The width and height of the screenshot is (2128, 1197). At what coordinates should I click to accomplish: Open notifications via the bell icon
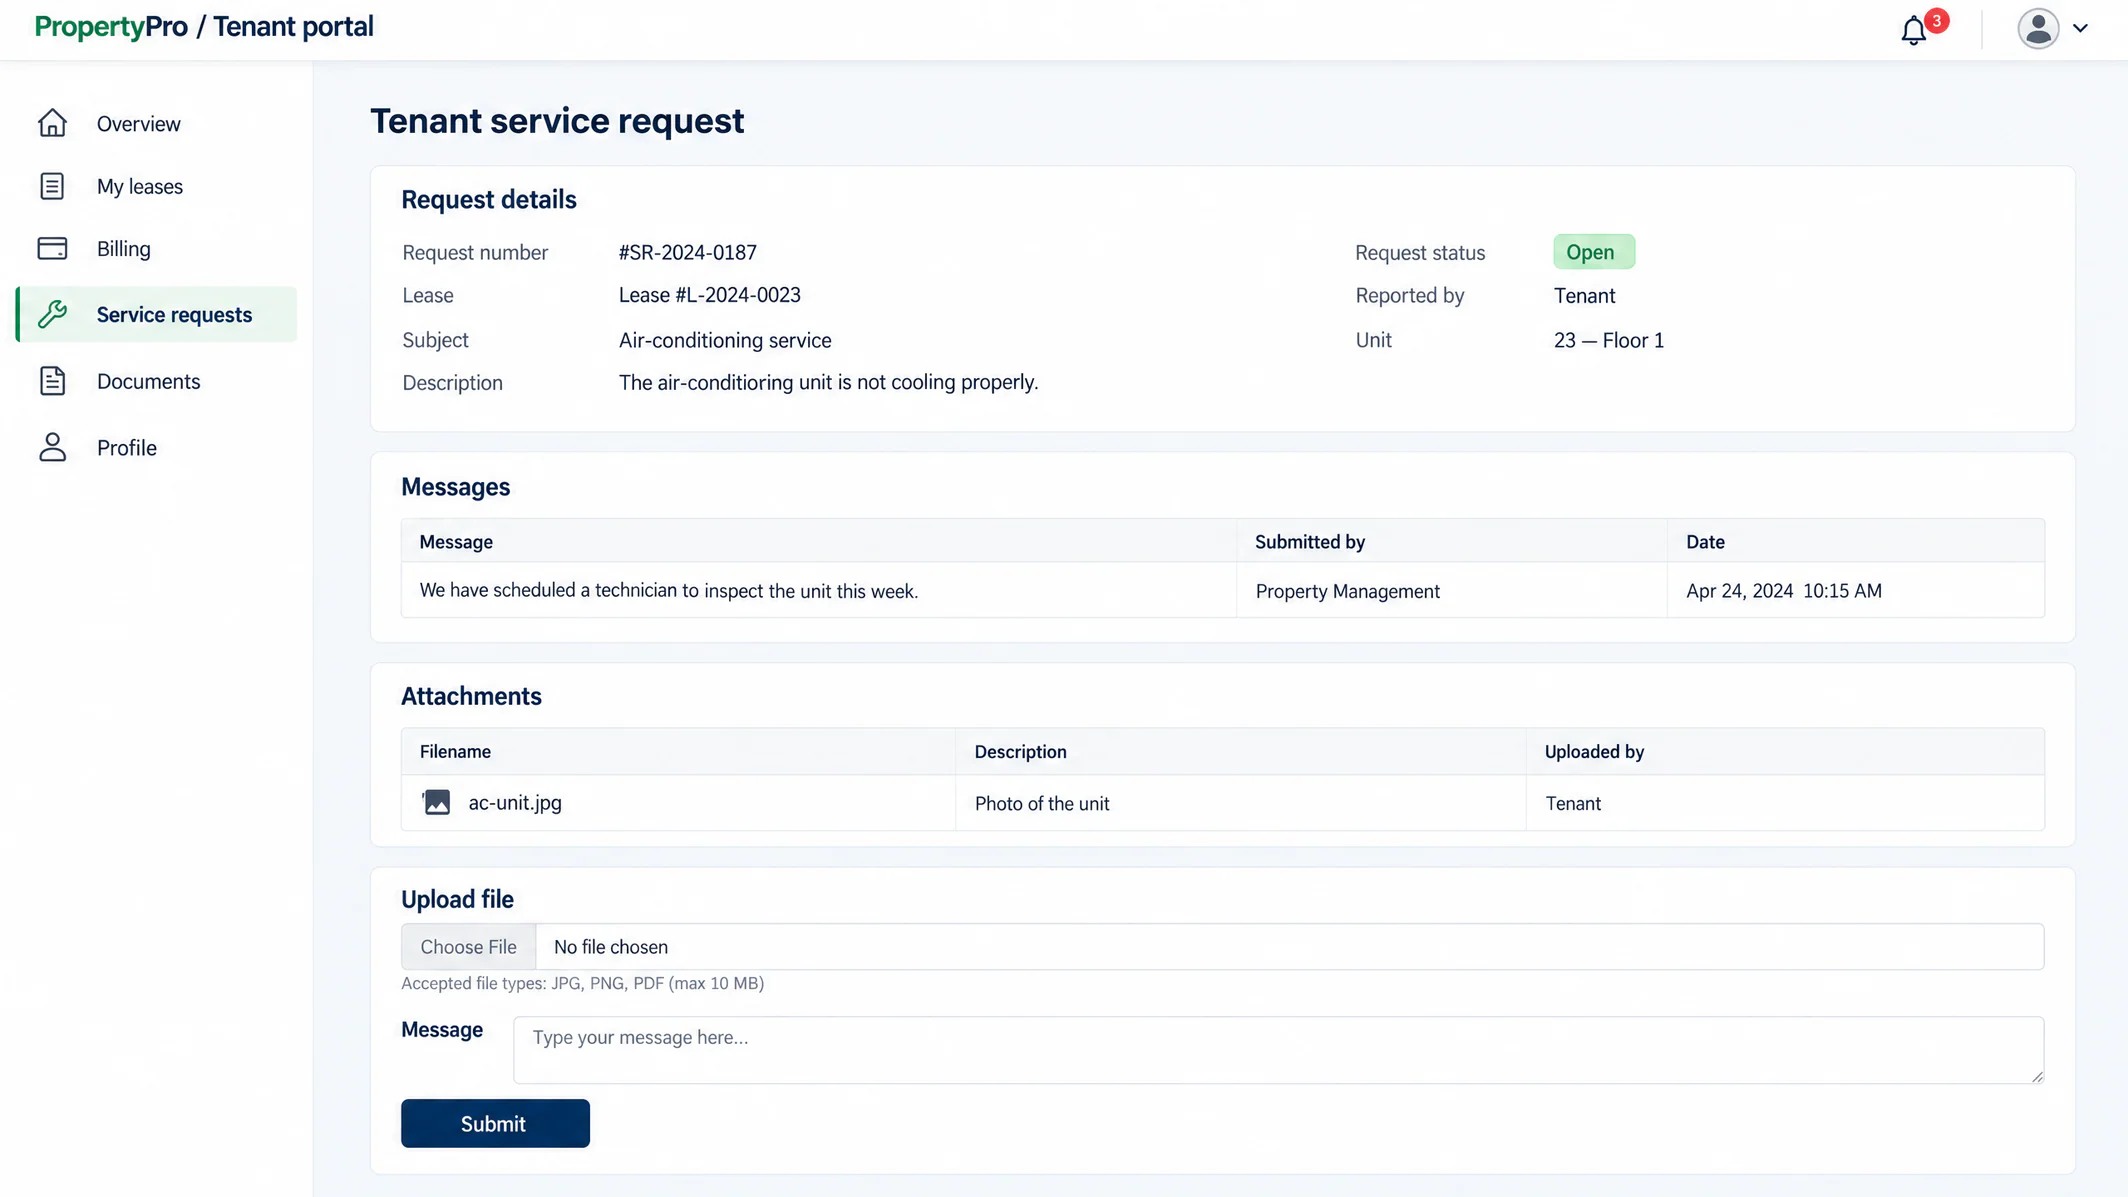(1913, 30)
